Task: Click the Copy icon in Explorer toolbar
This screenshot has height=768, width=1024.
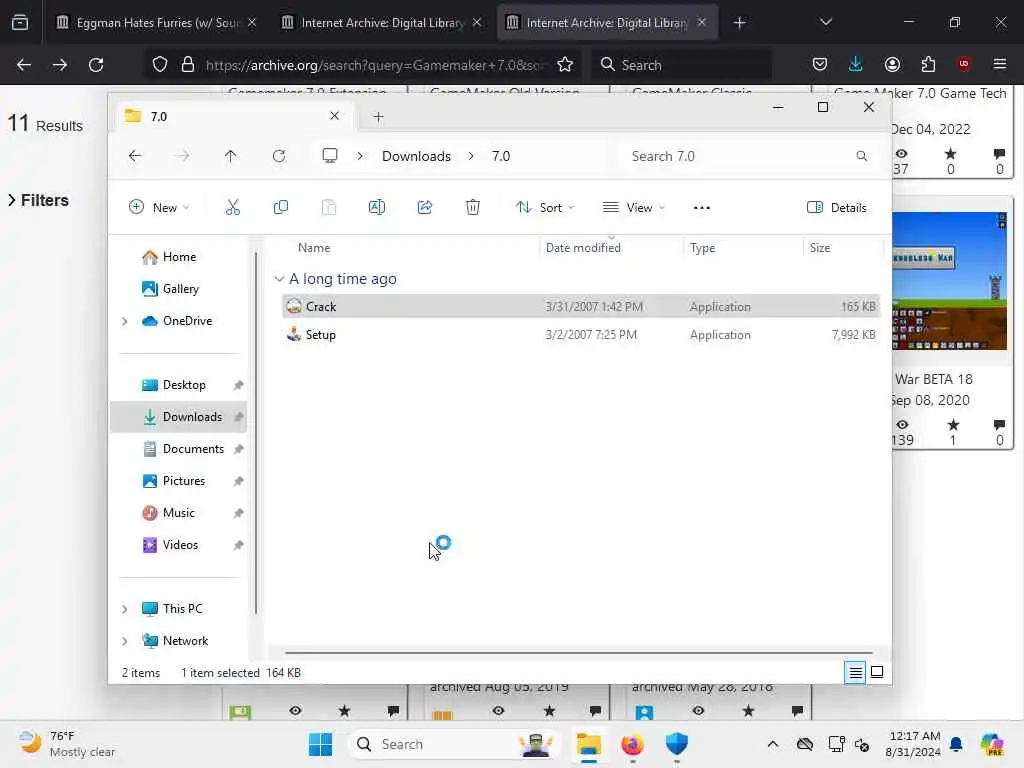Action: click(x=281, y=208)
